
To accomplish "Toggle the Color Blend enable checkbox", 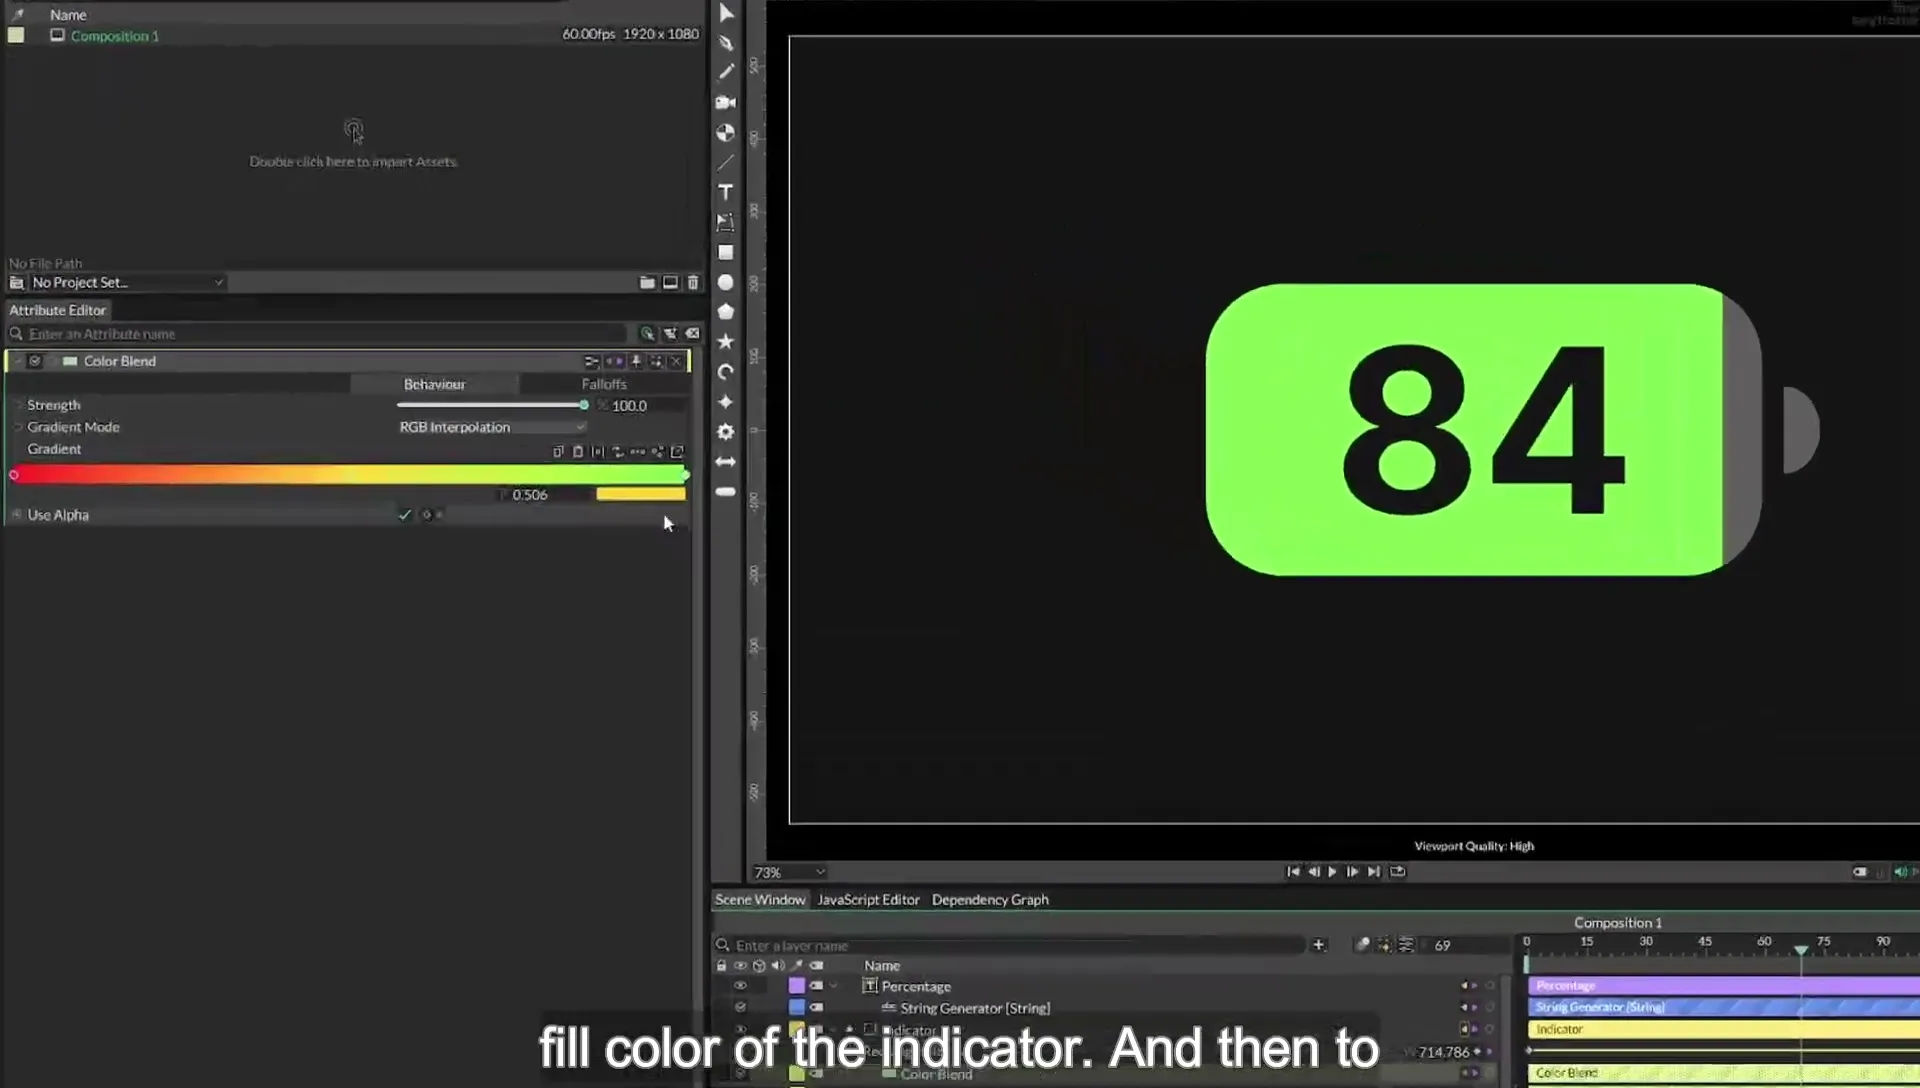I will coord(35,361).
